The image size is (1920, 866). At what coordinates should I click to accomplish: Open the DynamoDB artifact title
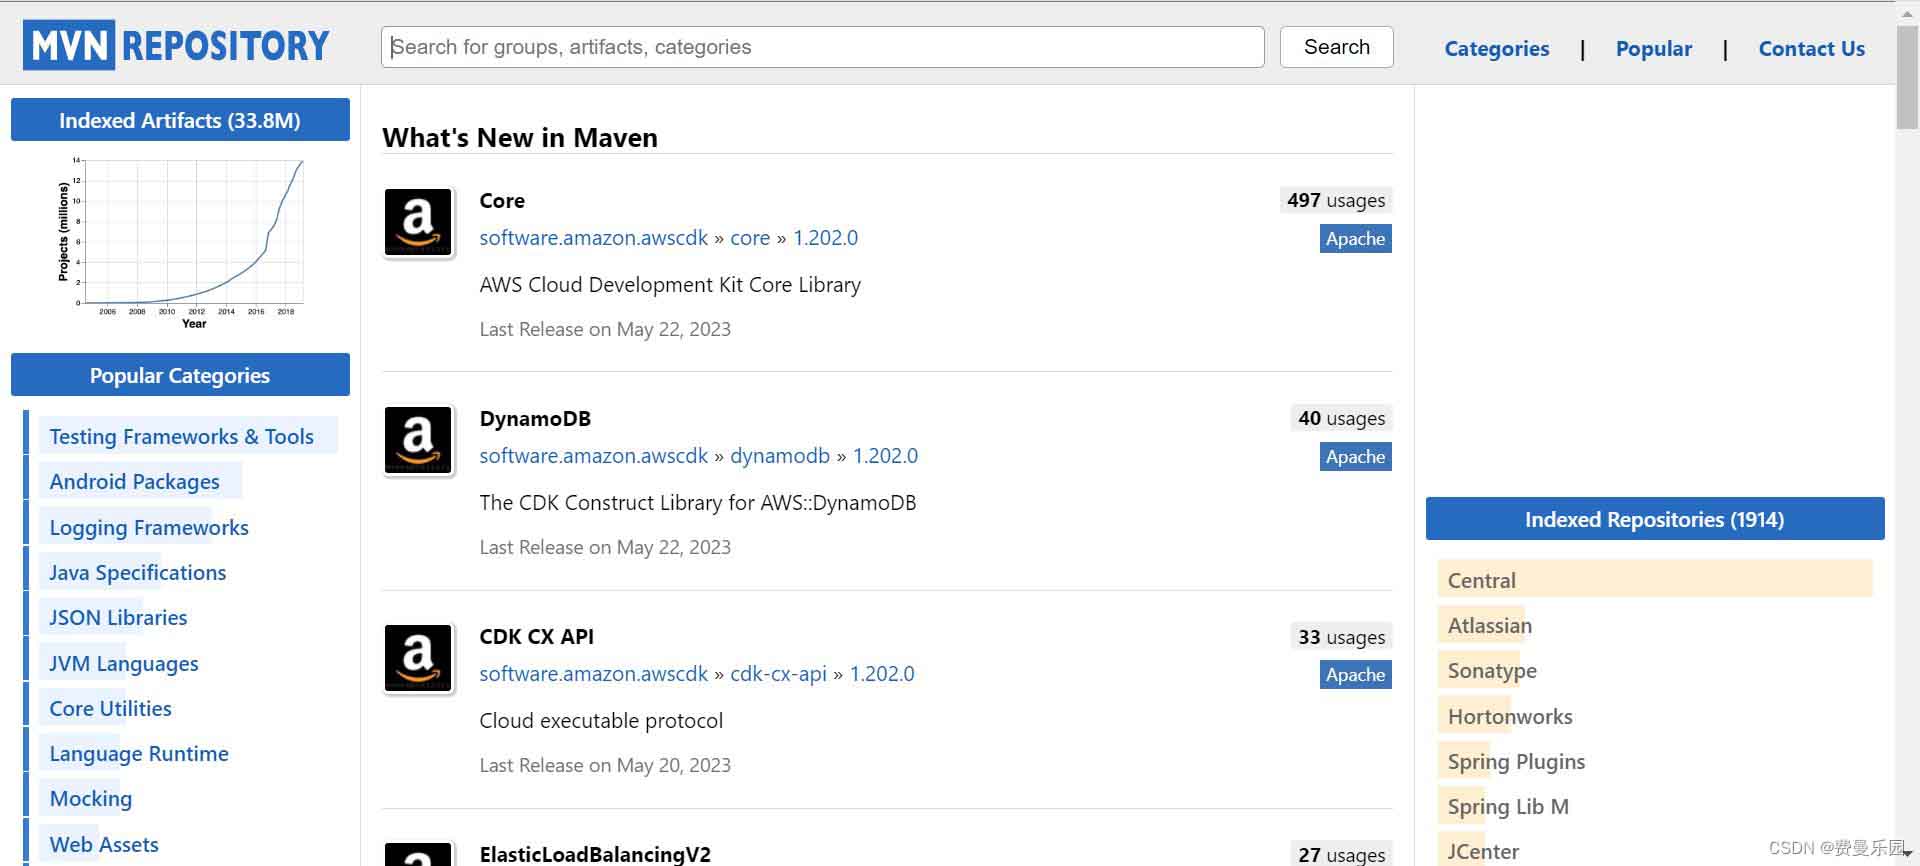(535, 418)
